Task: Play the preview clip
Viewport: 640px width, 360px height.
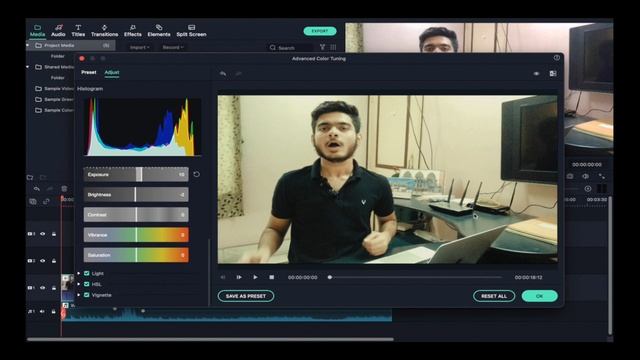Action: [256, 277]
